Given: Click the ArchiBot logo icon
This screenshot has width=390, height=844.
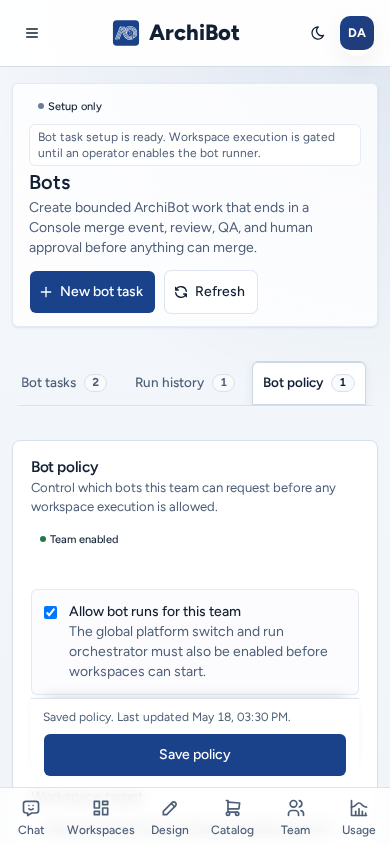Looking at the screenshot, I should [x=126, y=33].
